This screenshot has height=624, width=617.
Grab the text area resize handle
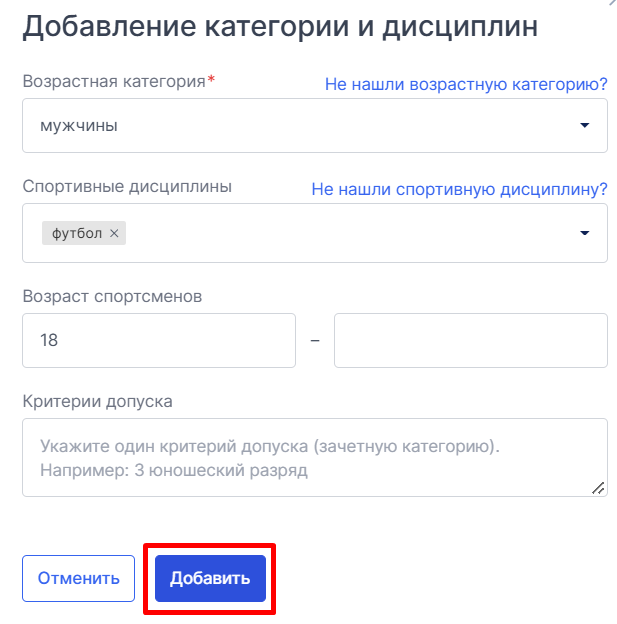pyautogui.click(x=598, y=488)
